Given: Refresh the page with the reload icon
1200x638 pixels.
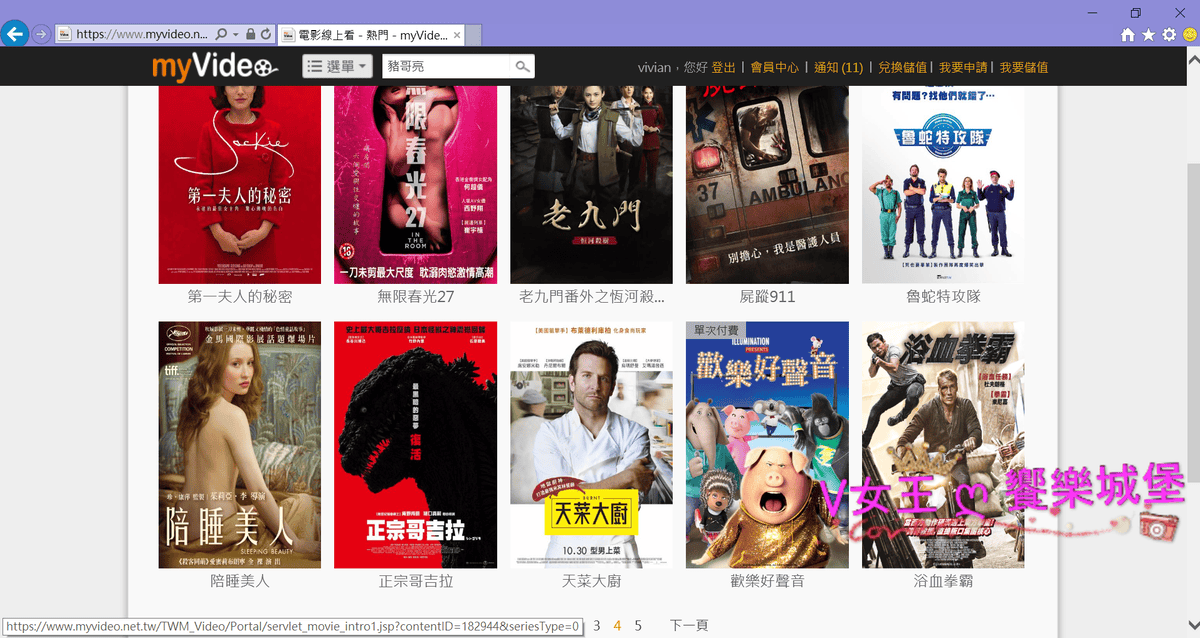Looking at the screenshot, I should pyautogui.click(x=266, y=34).
